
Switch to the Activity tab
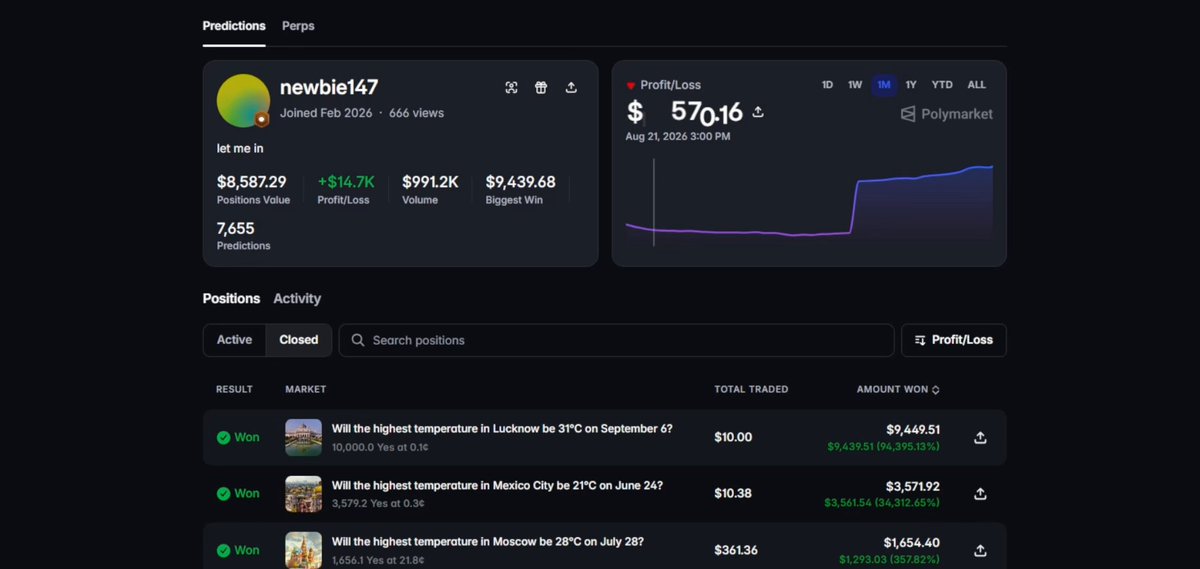coord(297,298)
